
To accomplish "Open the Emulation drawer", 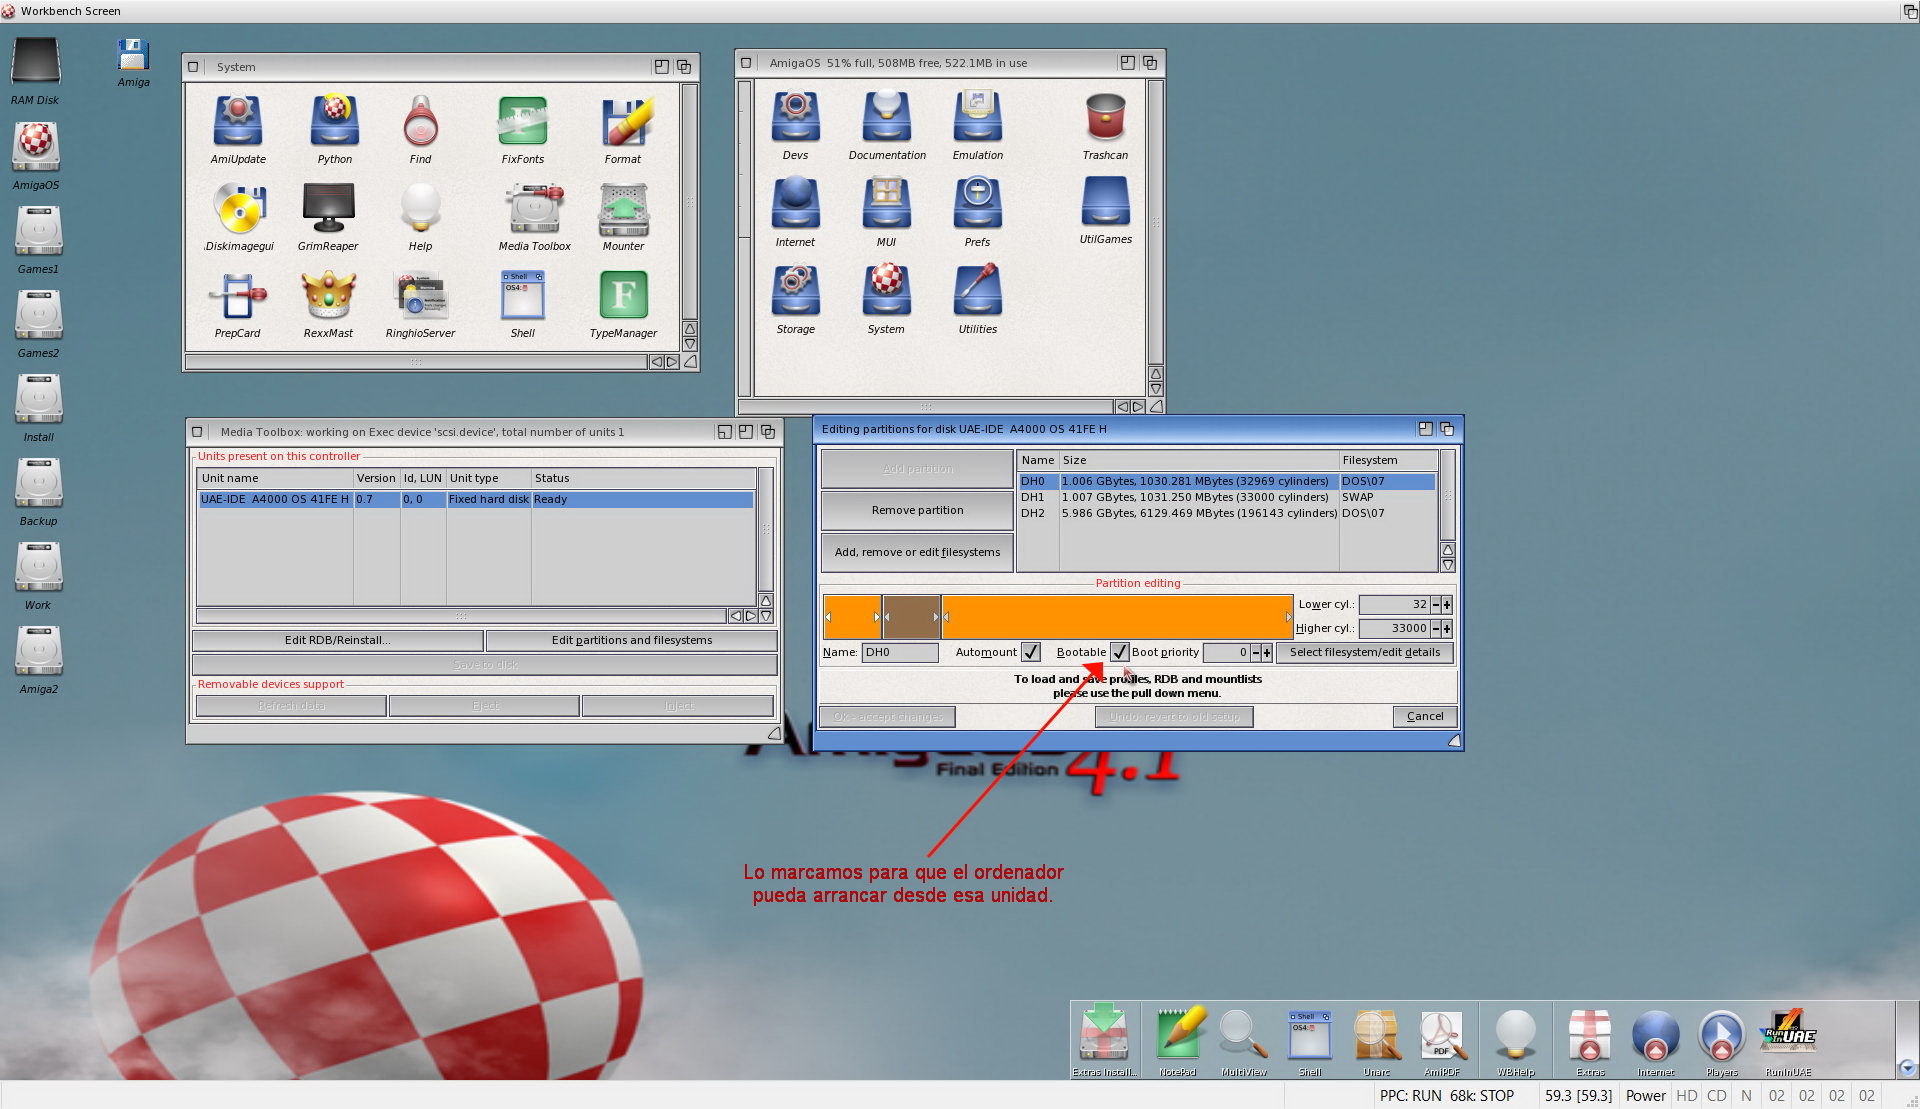I will (977, 117).
